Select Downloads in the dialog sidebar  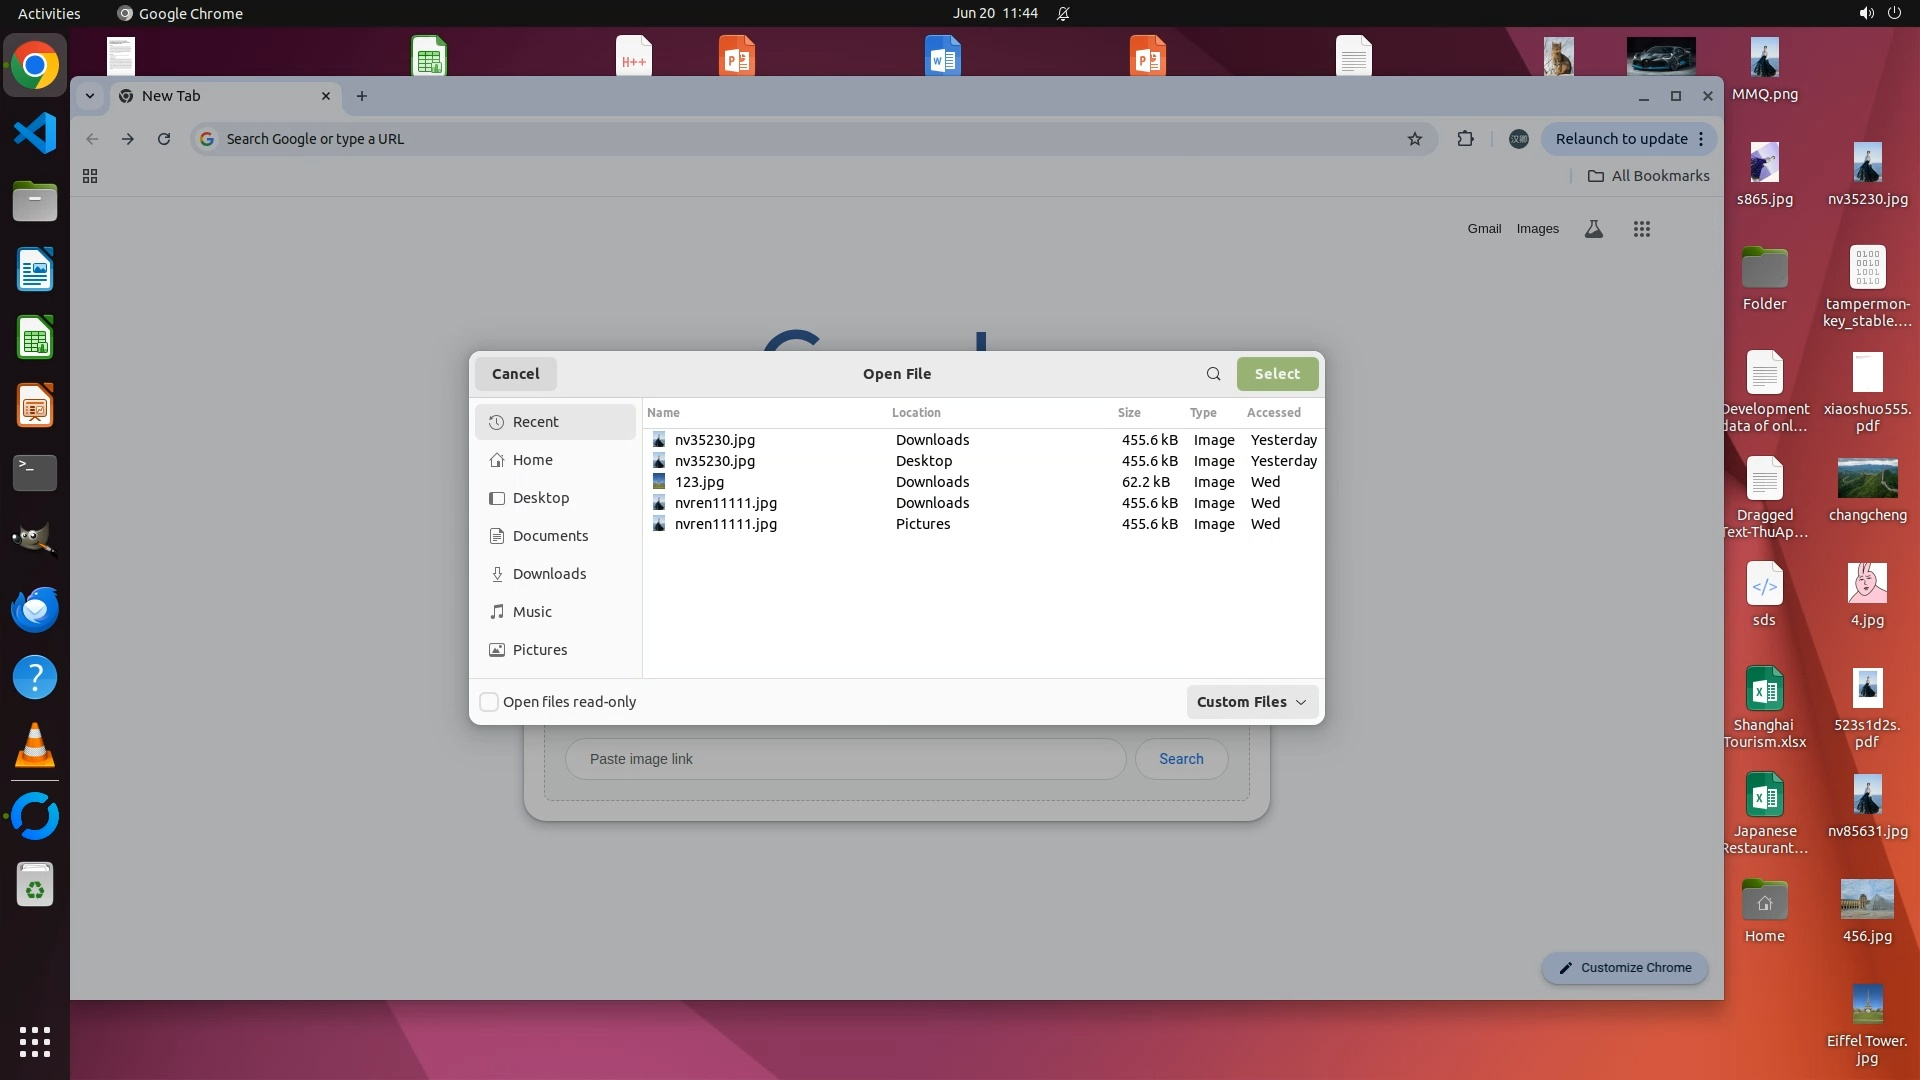pyautogui.click(x=549, y=574)
